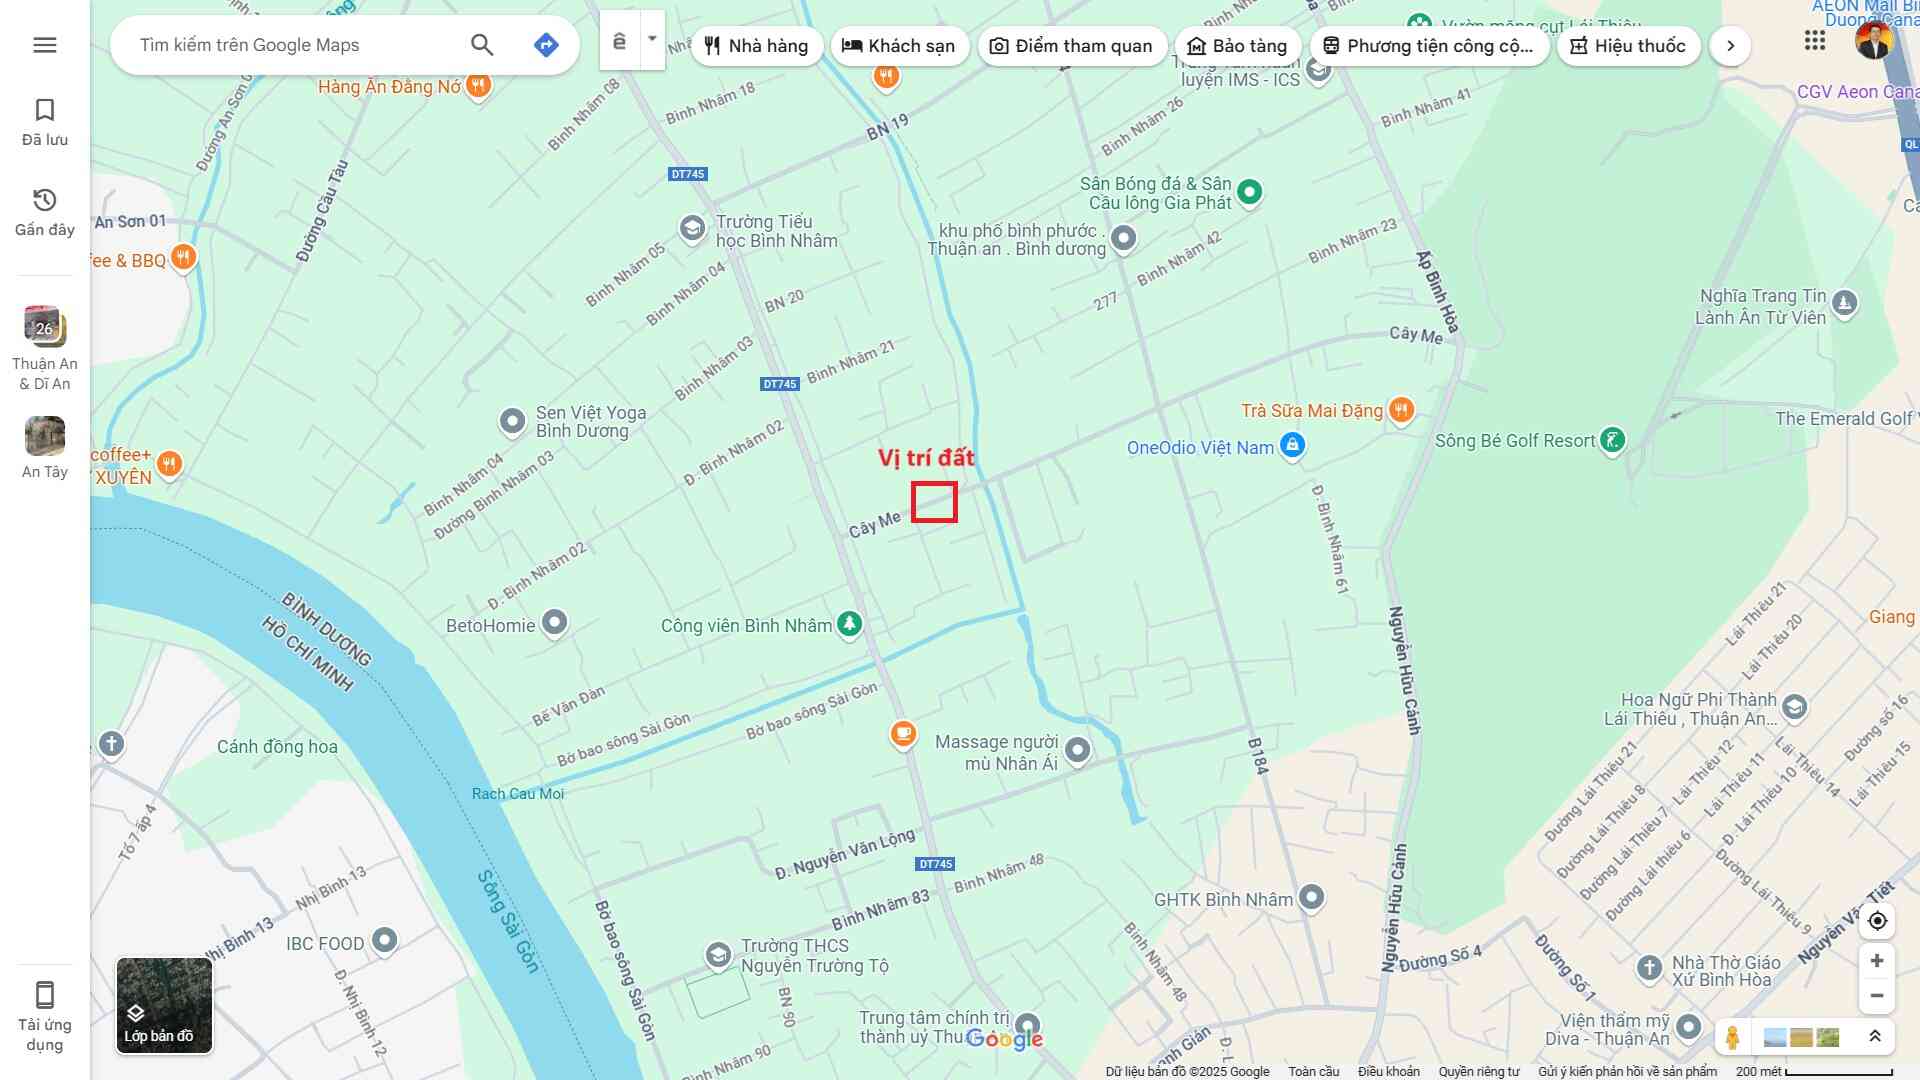1920x1080 pixels.
Task: Click the search magnifier icon
Action: coord(482,45)
